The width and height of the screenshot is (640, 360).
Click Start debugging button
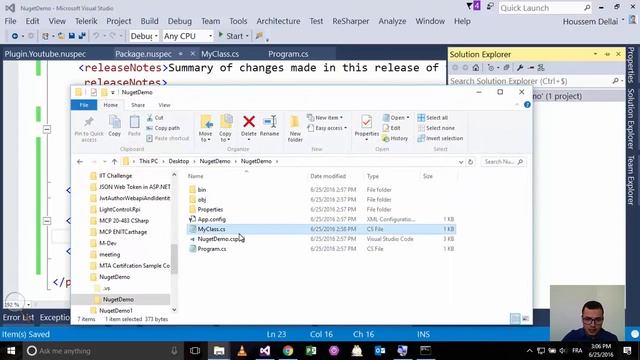231,36
